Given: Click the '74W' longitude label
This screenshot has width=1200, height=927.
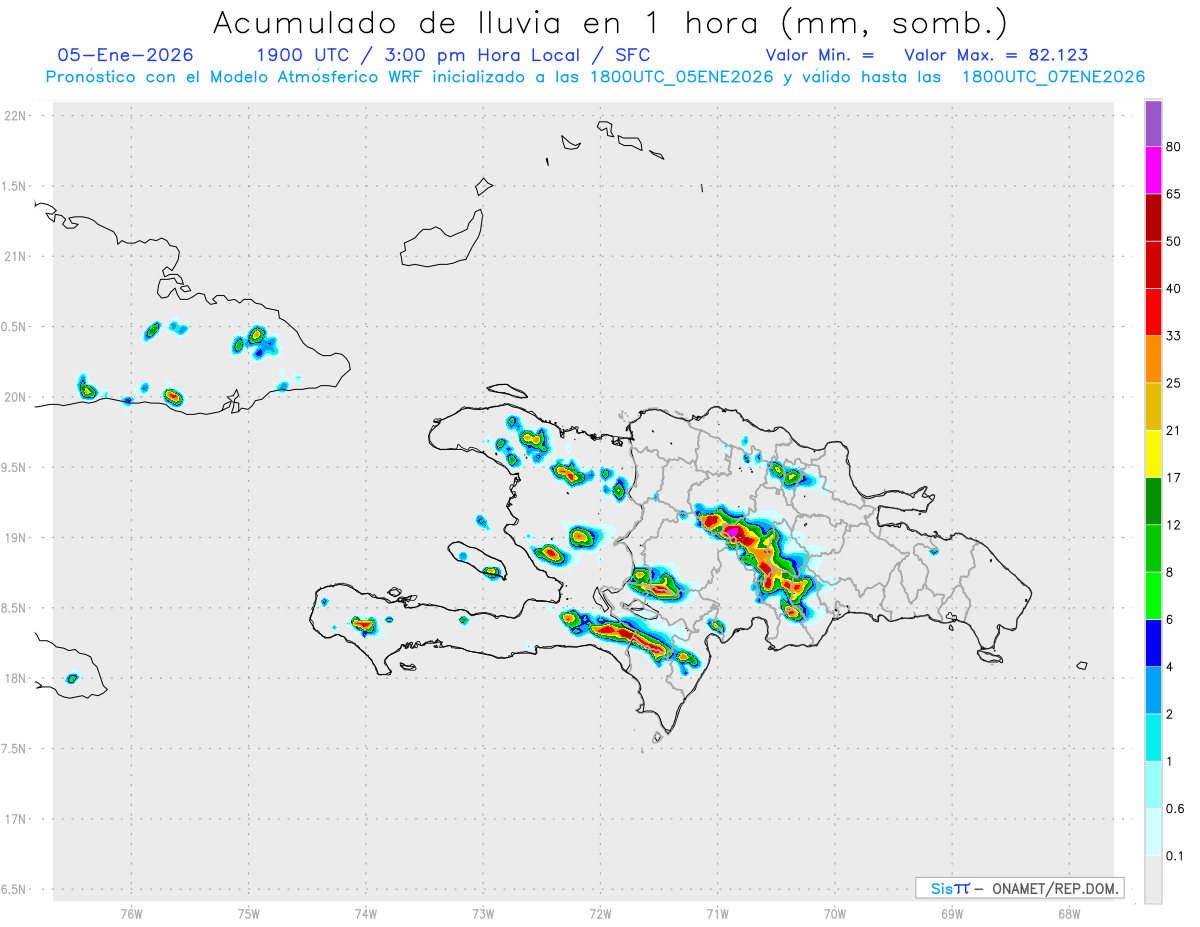Looking at the screenshot, I should tap(366, 913).
